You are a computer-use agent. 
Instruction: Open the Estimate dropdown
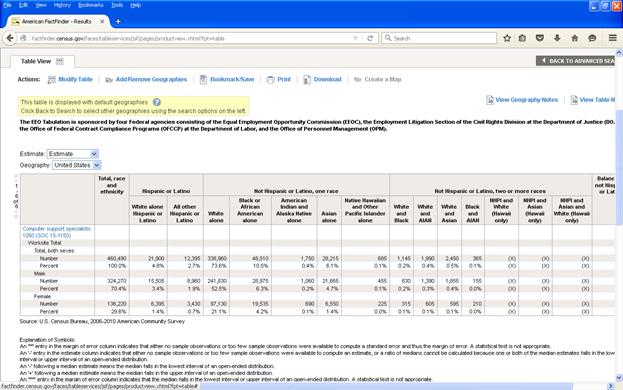[73, 154]
